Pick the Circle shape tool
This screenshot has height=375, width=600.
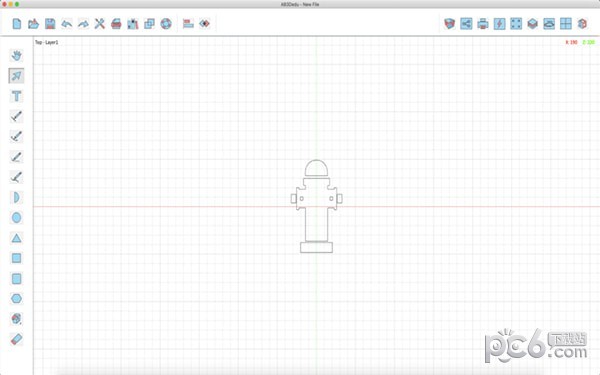(x=16, y=218)
